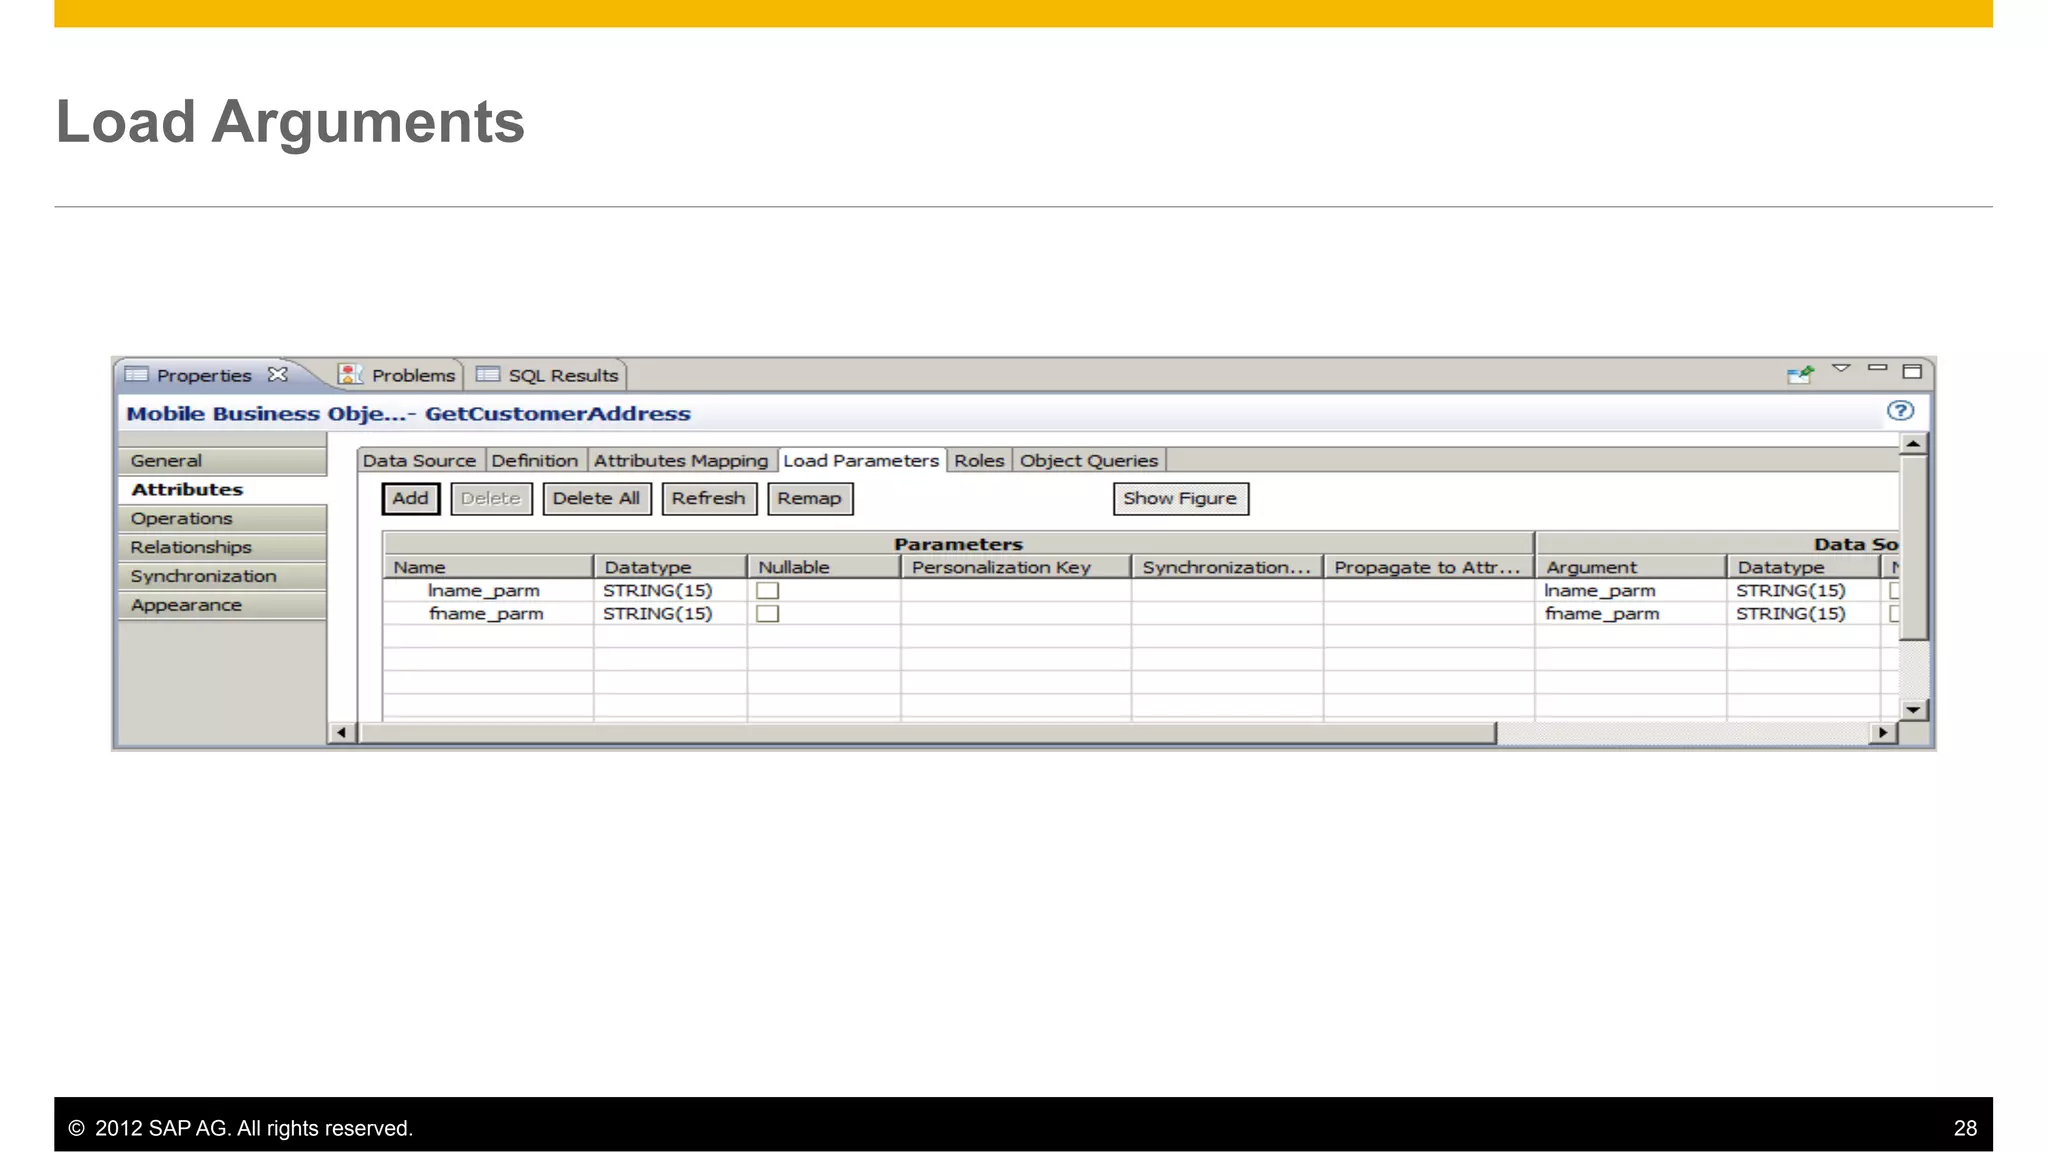2048x1152 pixels.
Task: Select the fname_parm parameter name cell
Action: (488, 614)
